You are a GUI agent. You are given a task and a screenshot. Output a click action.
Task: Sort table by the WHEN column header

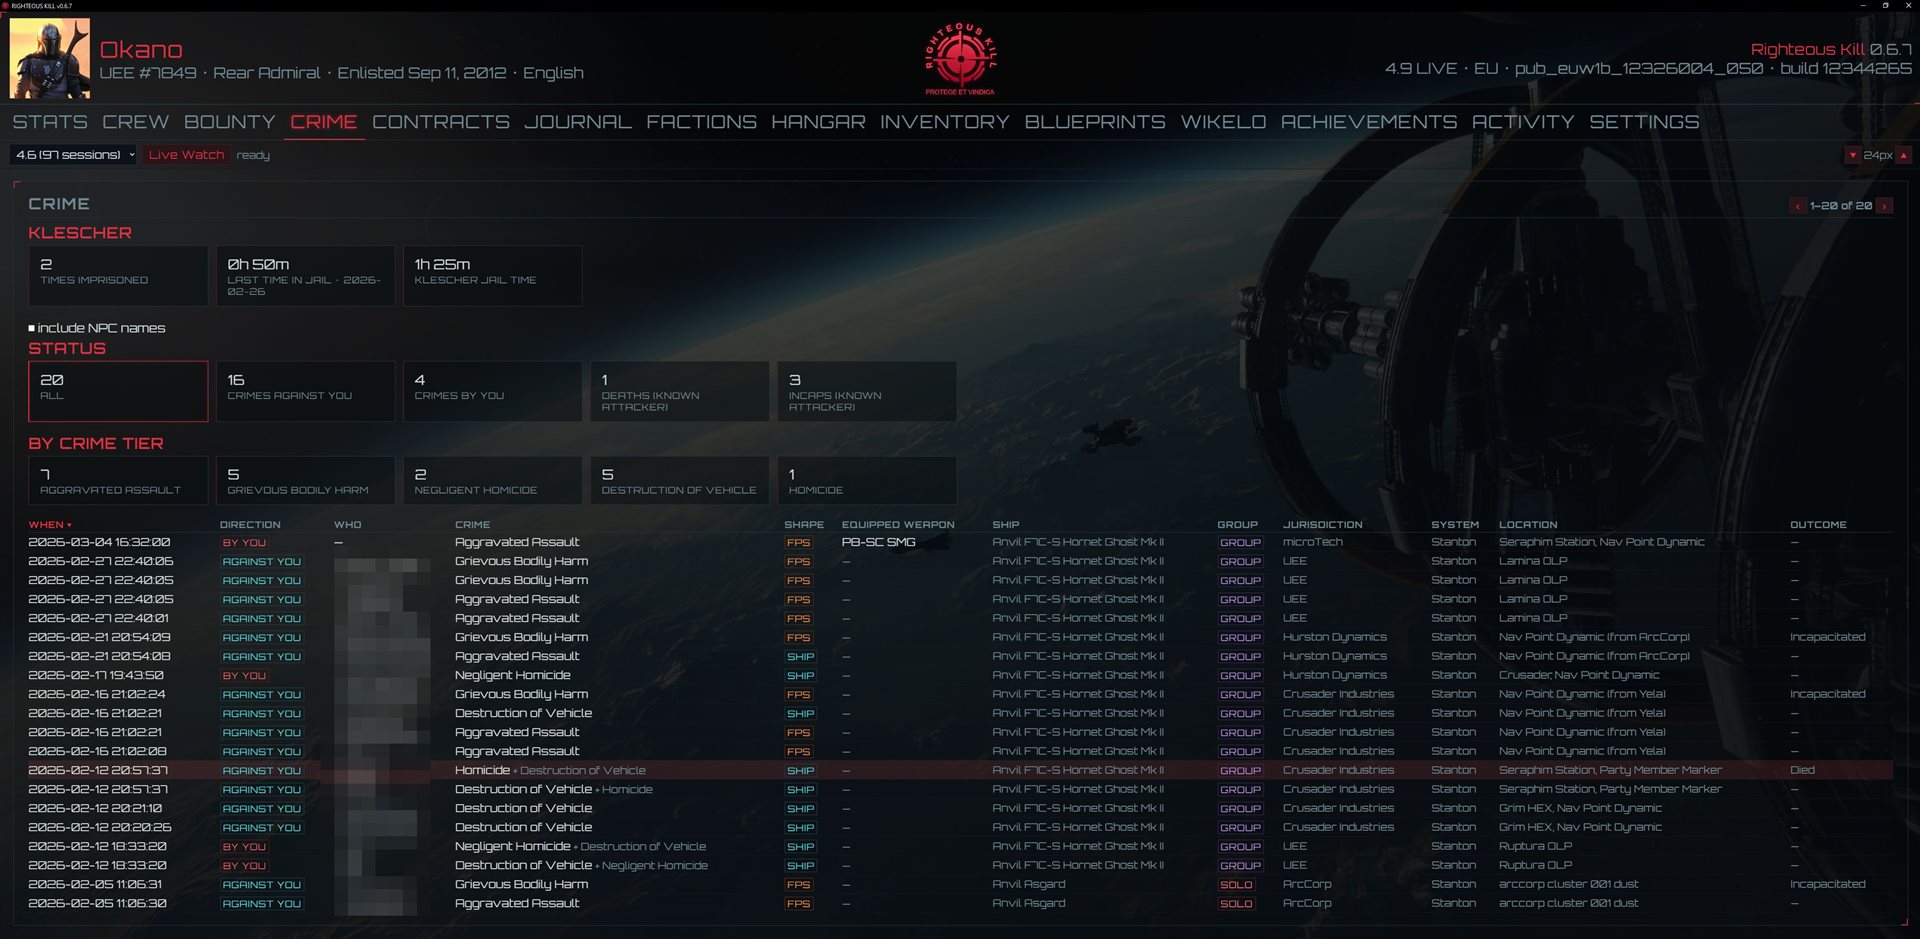(x=50, y=525)
